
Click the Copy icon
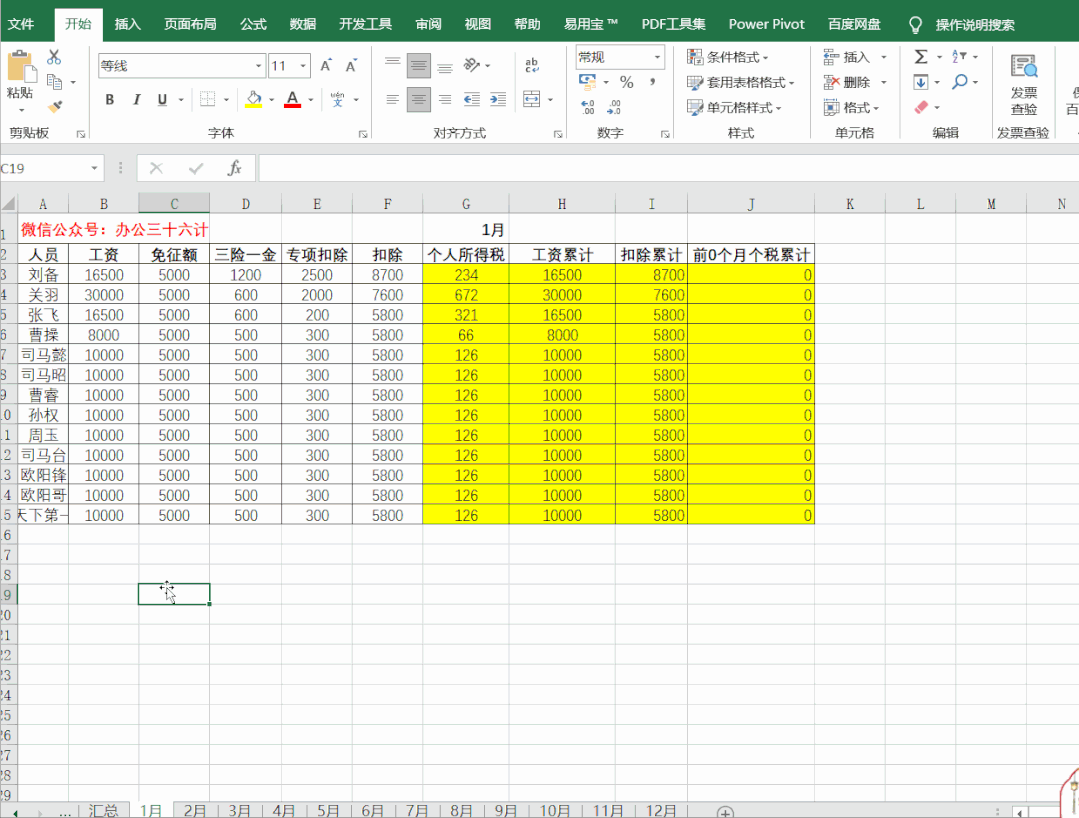pos(54,82)
